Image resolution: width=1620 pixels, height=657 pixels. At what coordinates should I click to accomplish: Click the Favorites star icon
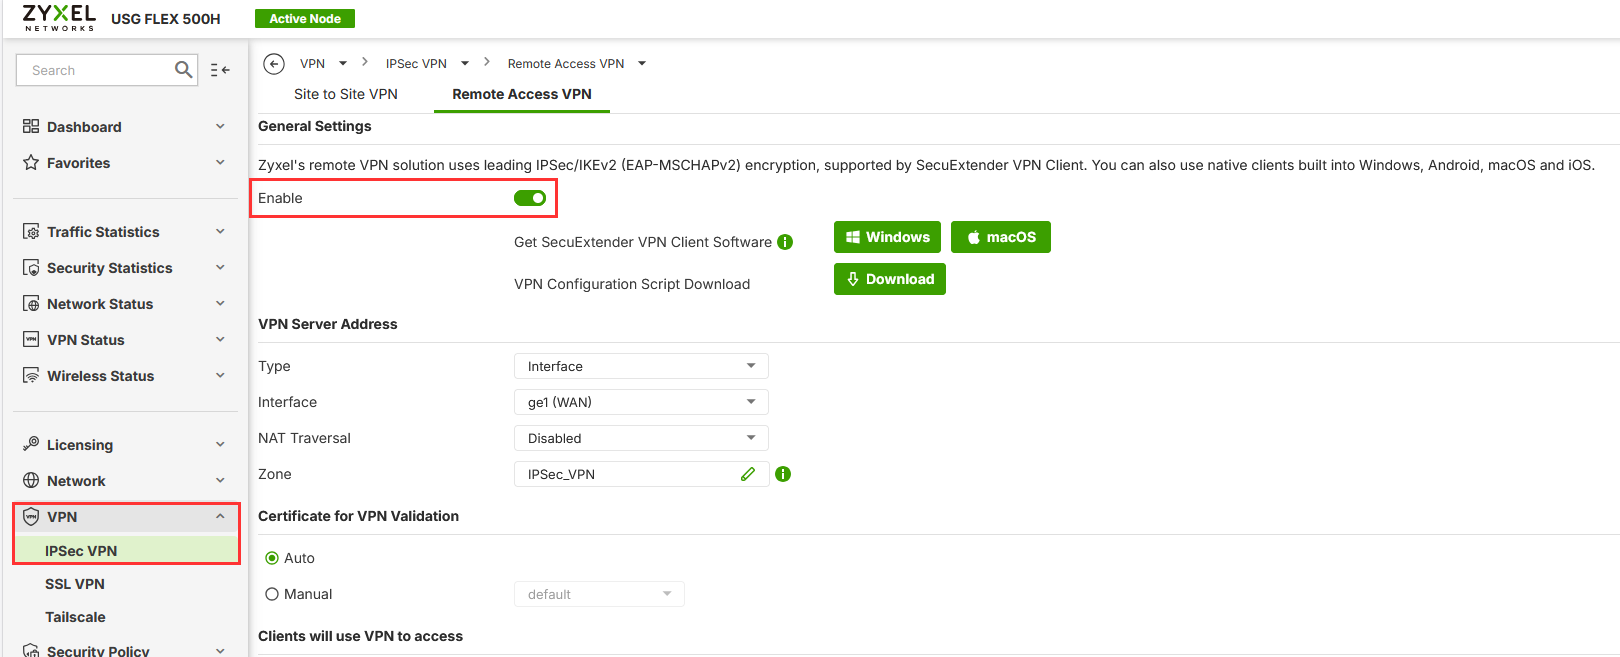click(x=31, y=163)
